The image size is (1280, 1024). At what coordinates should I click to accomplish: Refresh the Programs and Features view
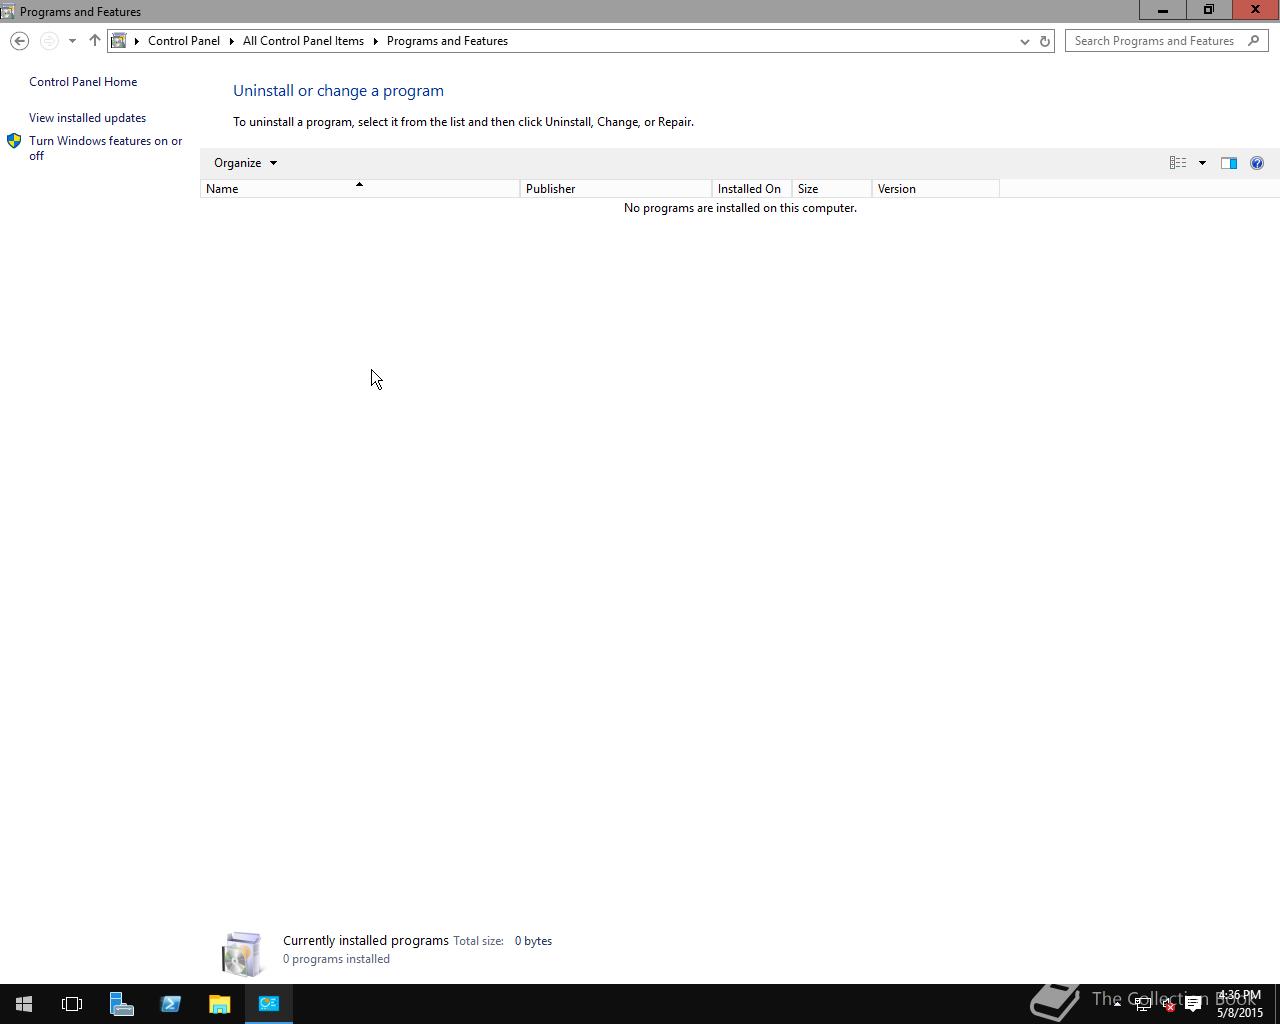coord(1045,41)
